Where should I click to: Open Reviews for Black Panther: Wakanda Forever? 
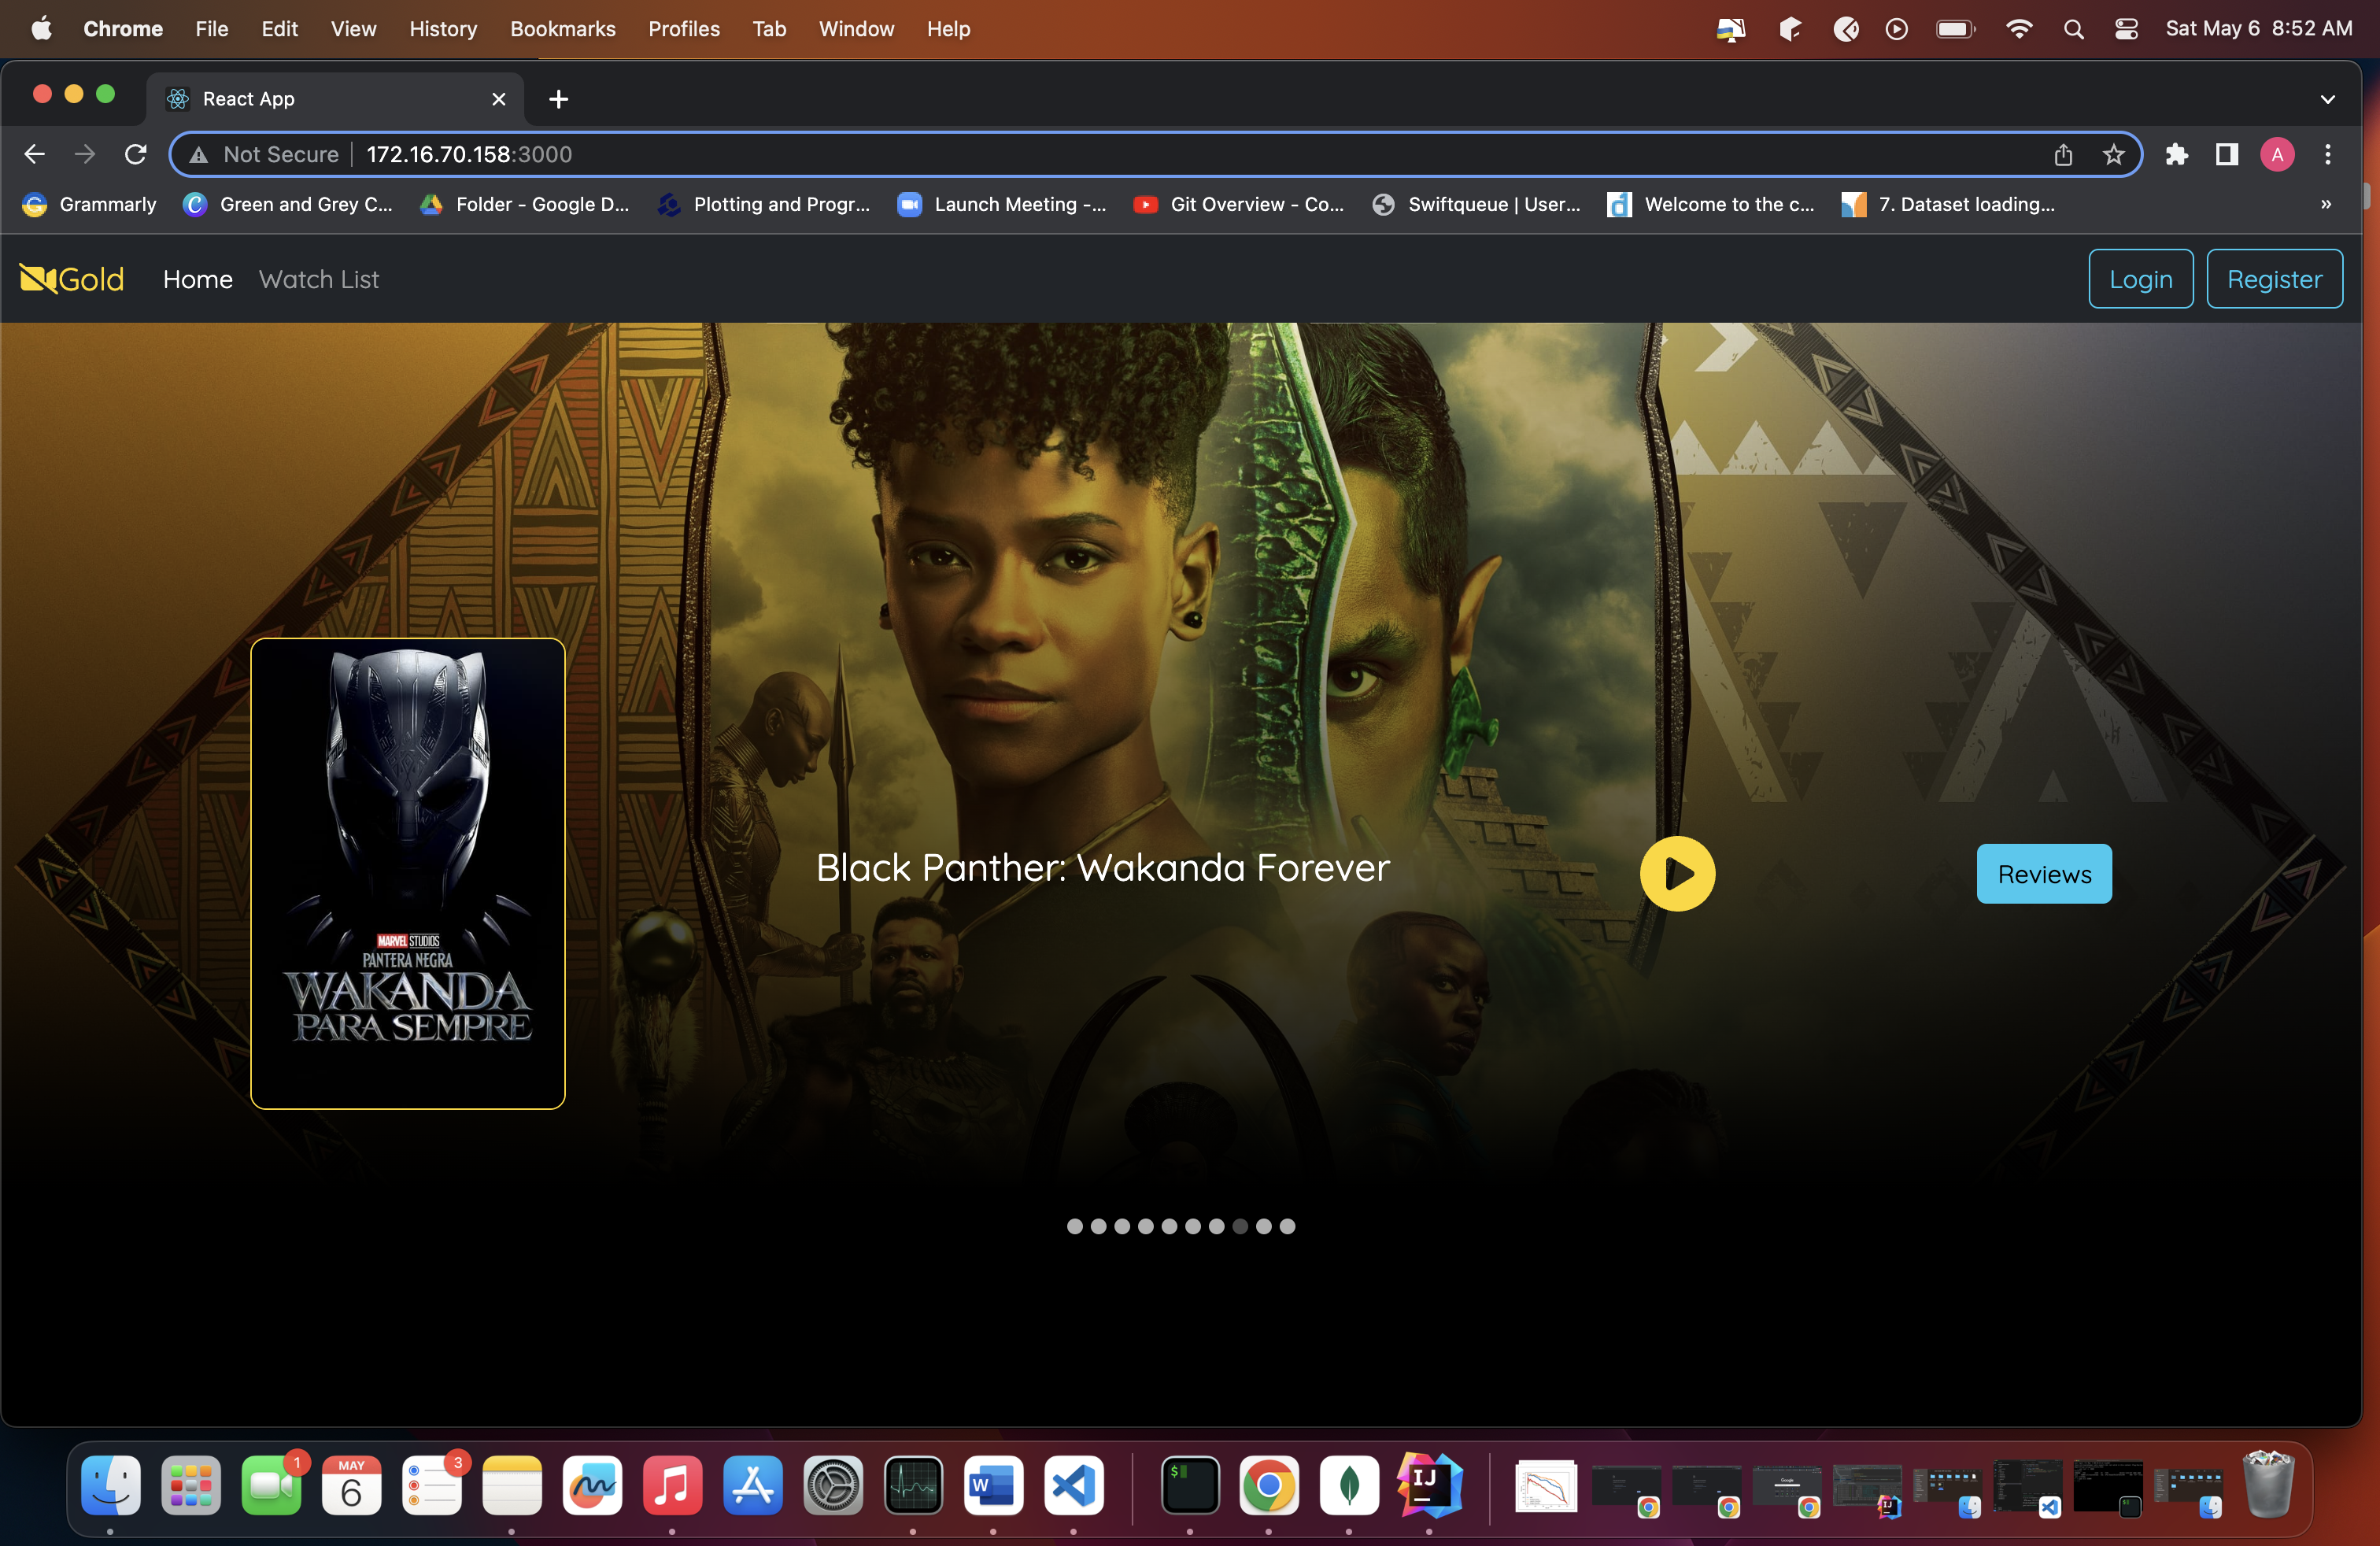click(x=2044, y=874)
